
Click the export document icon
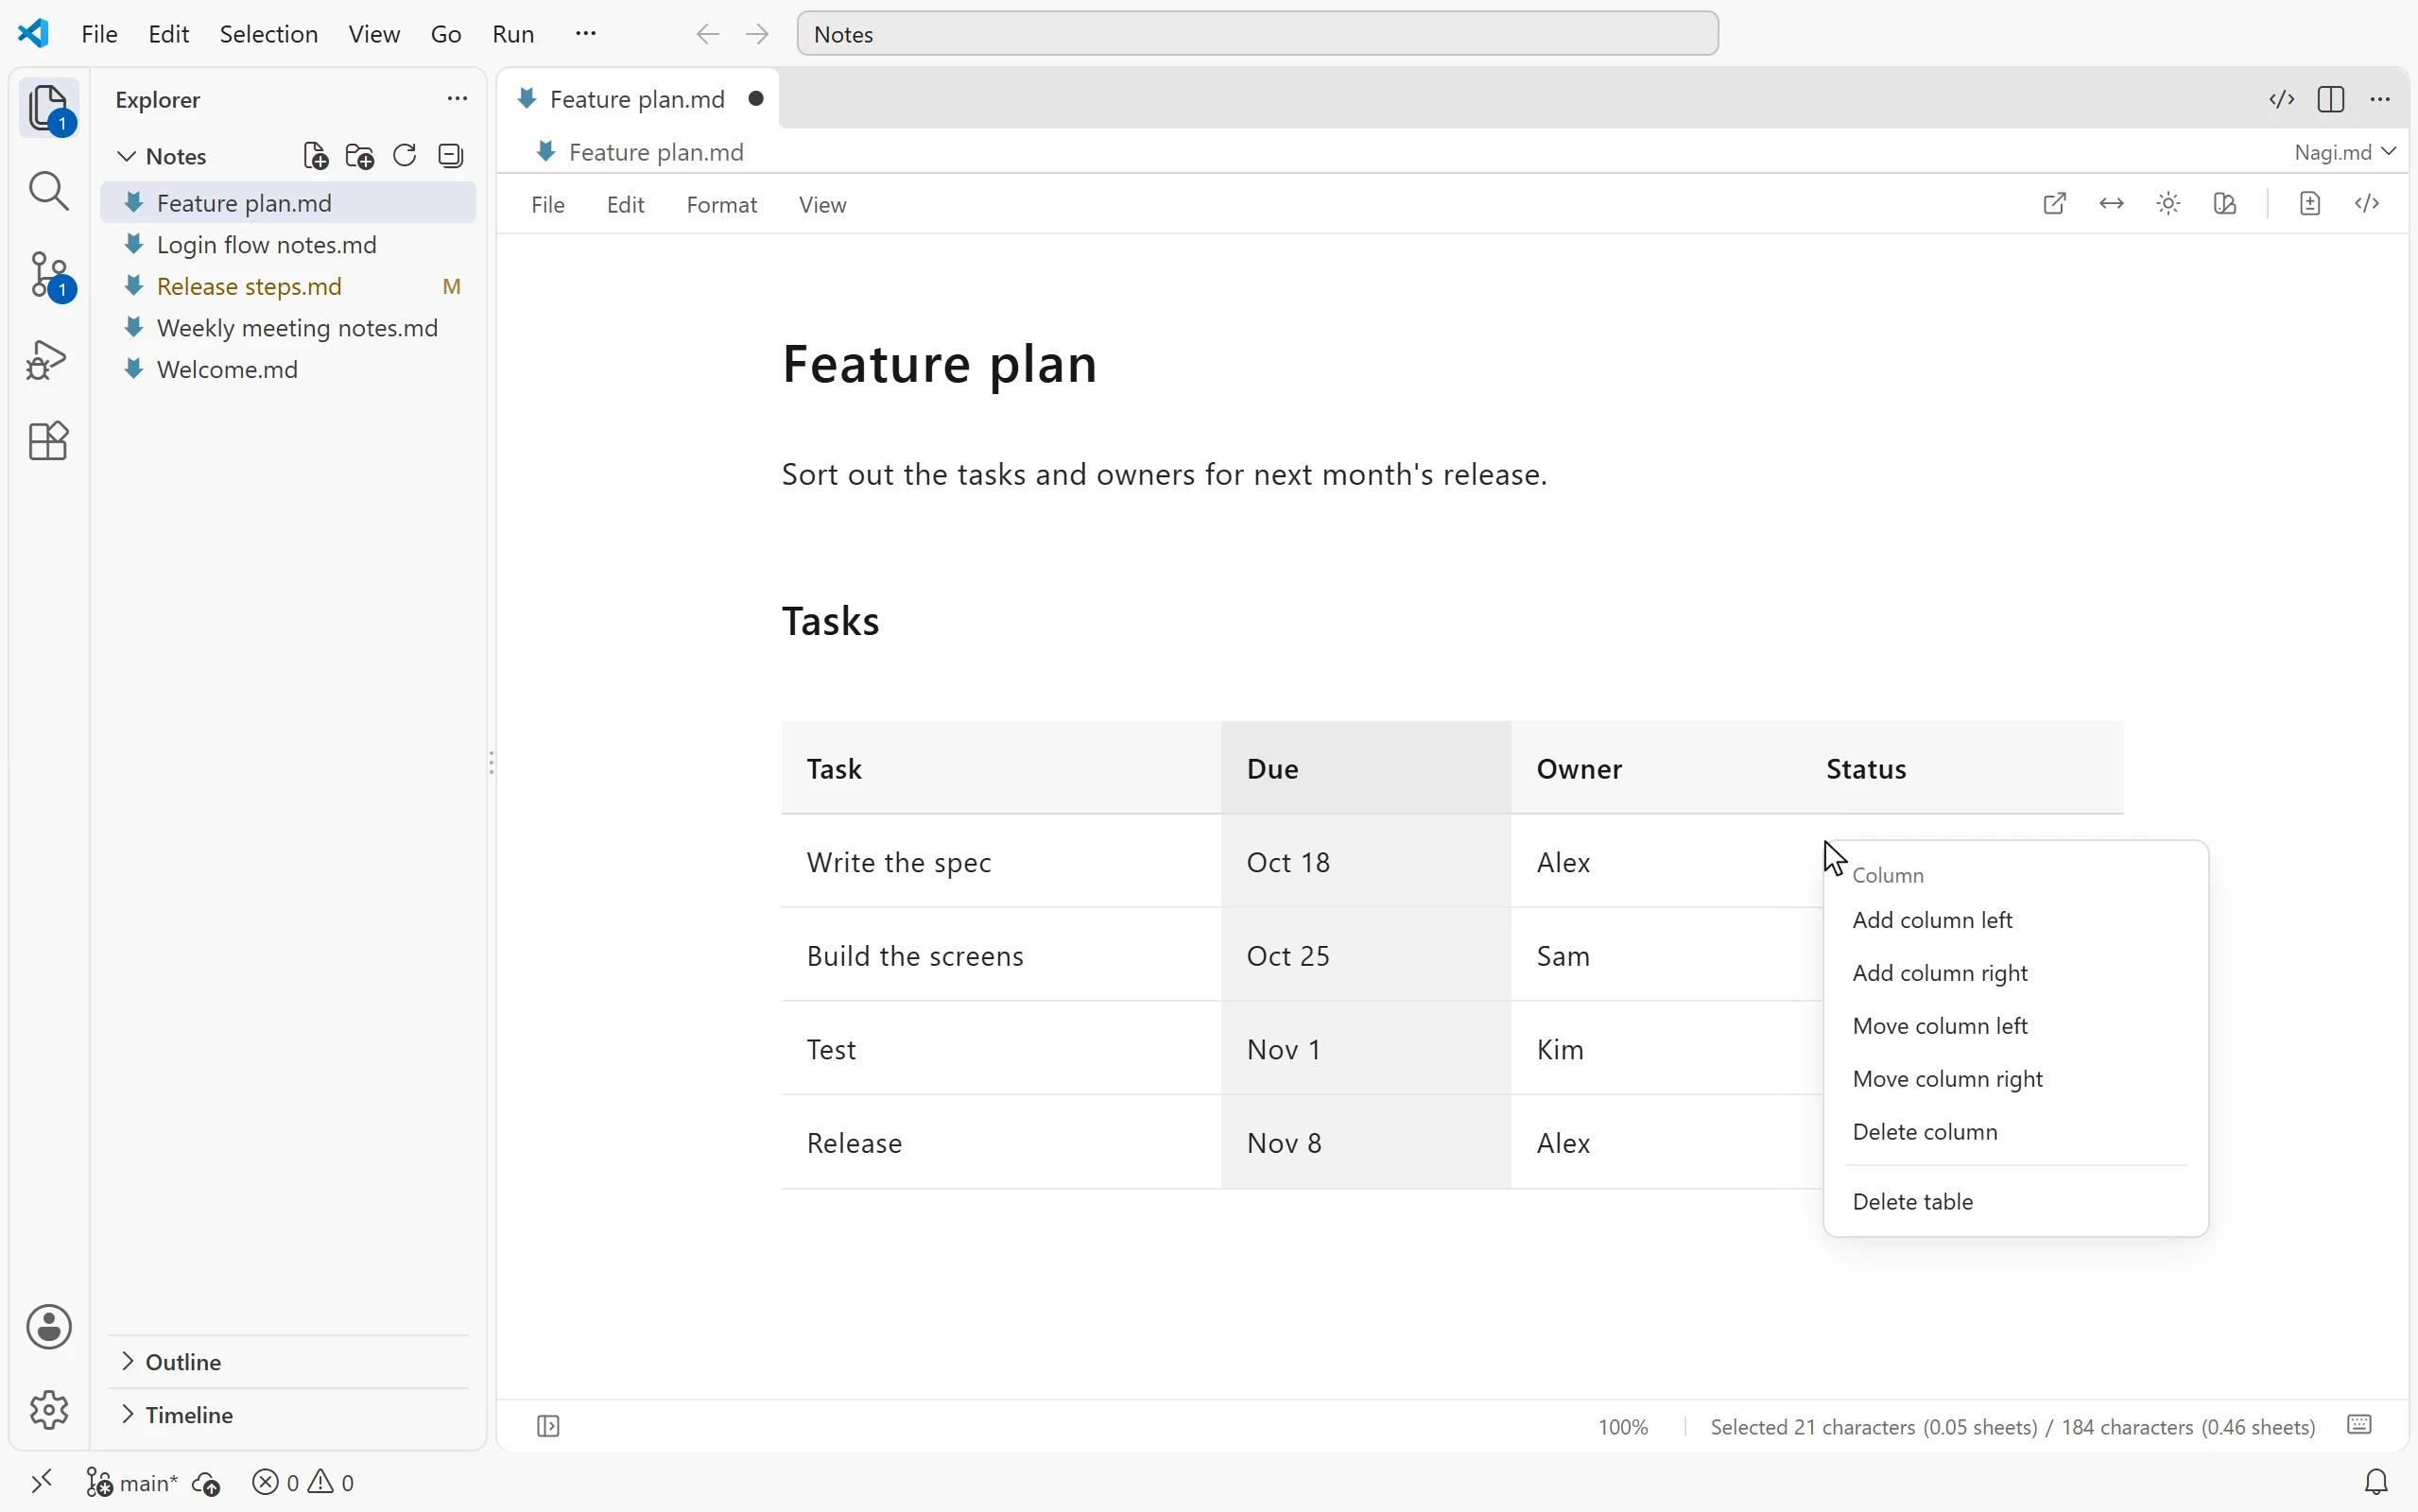point(2309,204)
